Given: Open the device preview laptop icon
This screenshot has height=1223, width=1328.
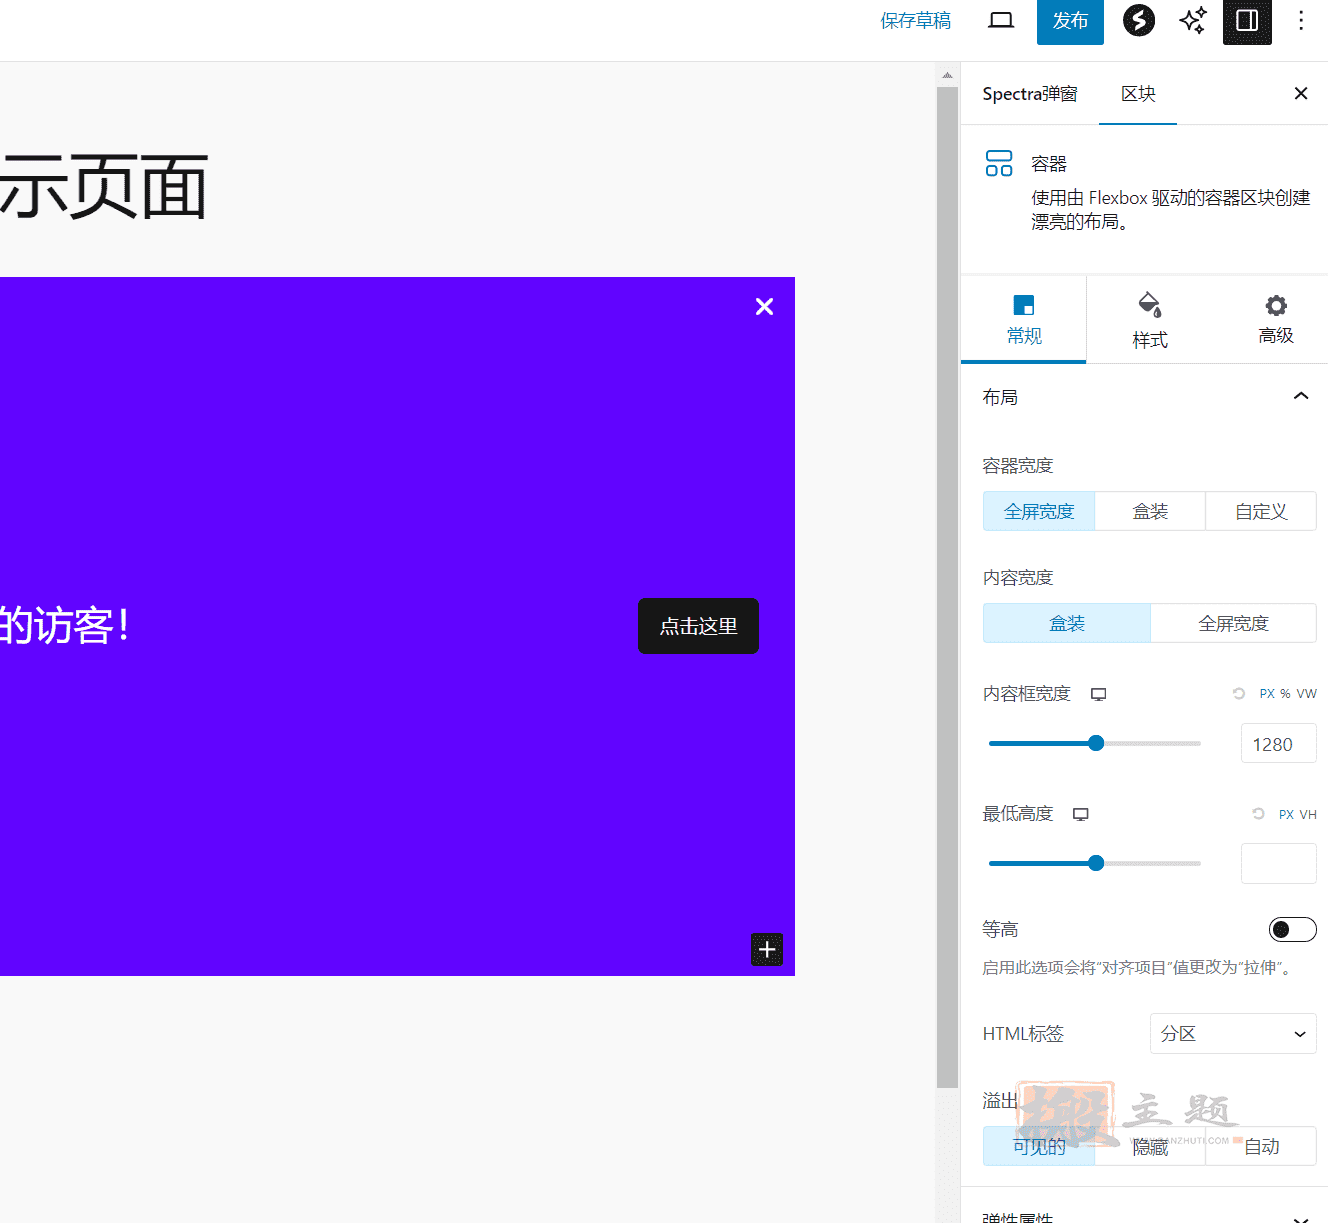Looking at the screenshot, I should (1001, 21).
